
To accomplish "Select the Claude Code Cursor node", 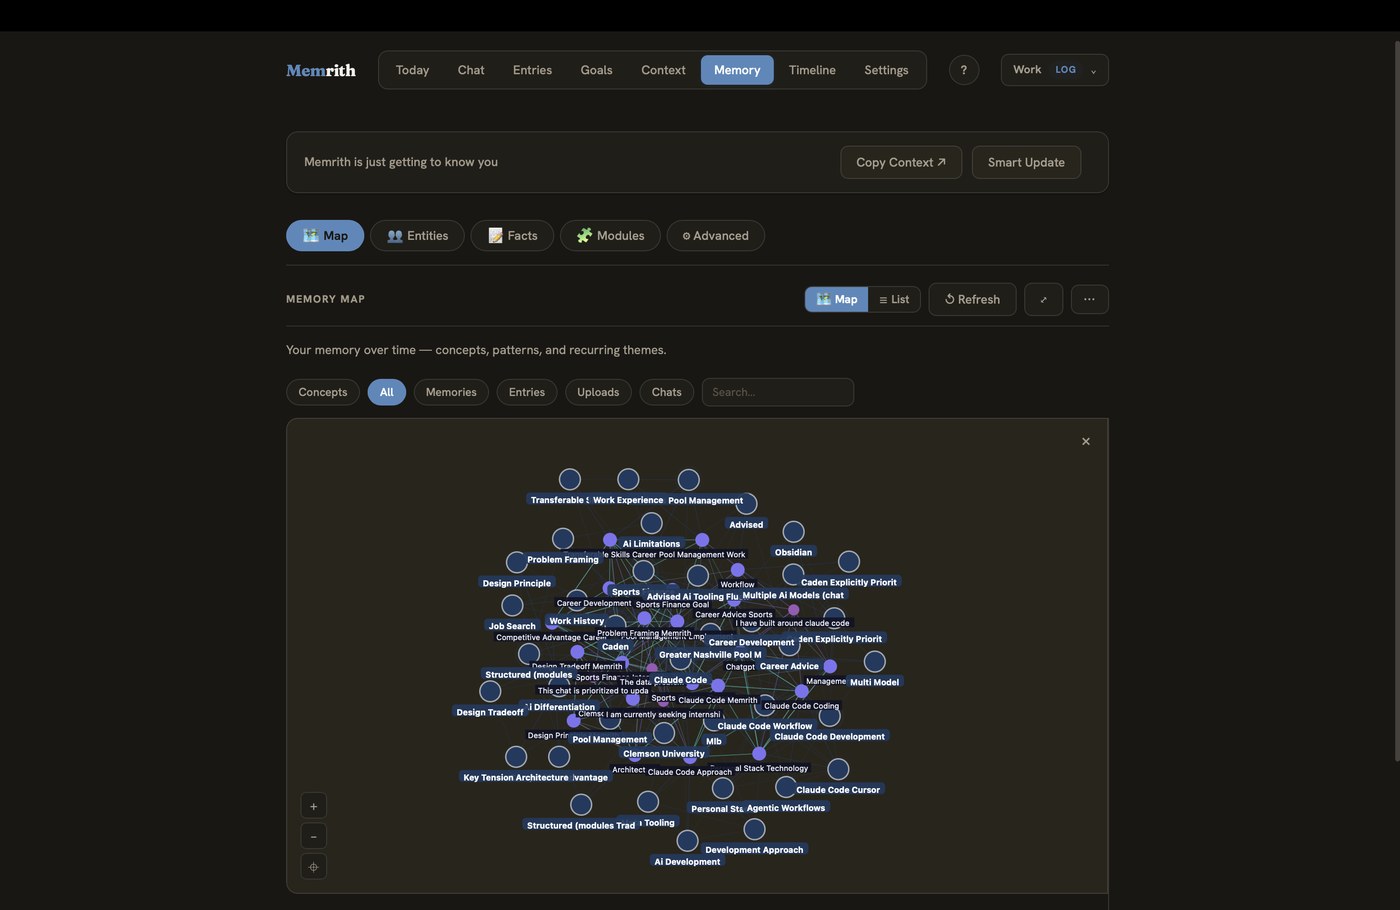I will tap(838, 769).
